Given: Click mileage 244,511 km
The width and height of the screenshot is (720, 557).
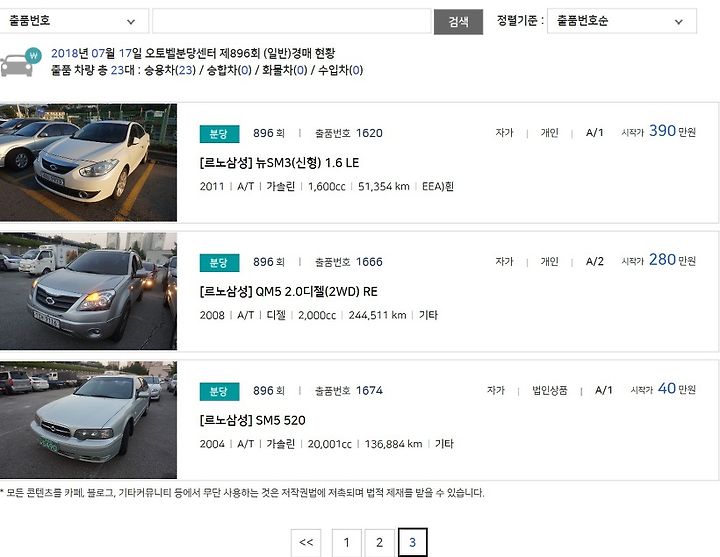Looking at the screenshot, I should coord(377,315).
